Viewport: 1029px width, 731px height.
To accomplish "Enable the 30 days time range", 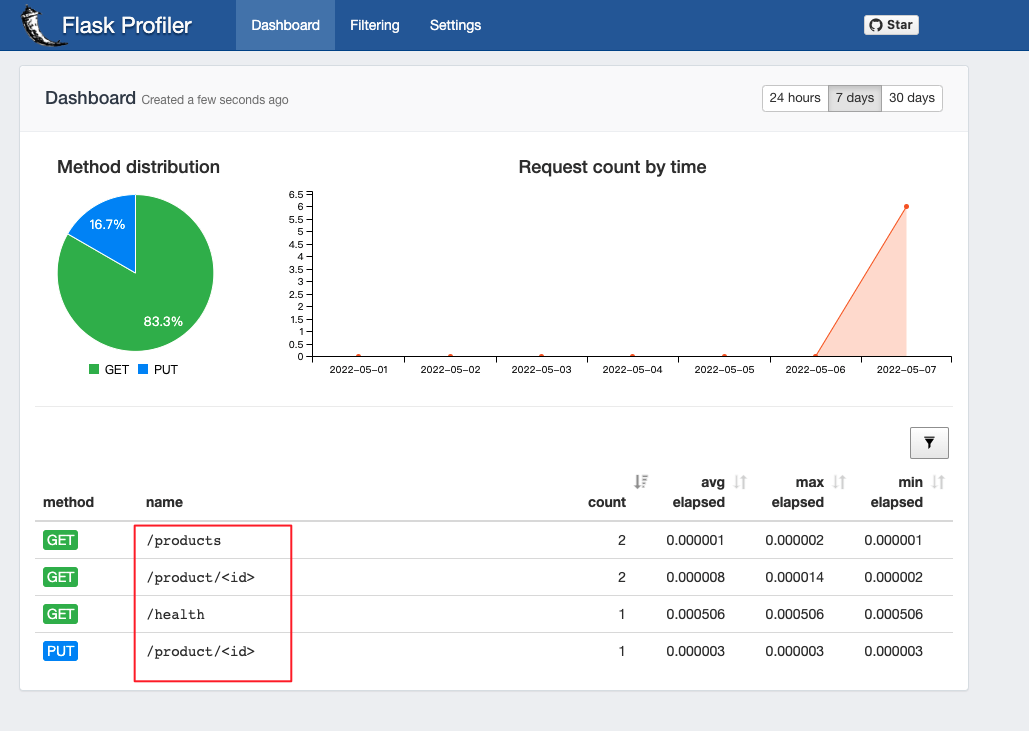I will tap(911, 98).
